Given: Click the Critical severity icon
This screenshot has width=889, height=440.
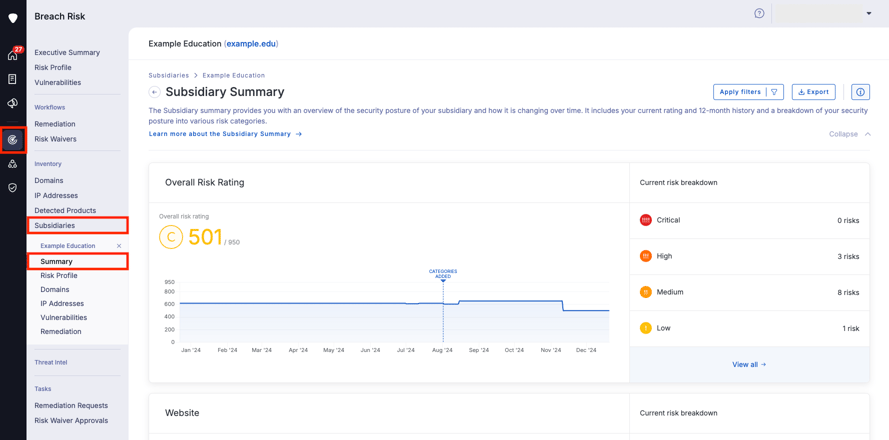Looking at the screenshot, I should click(x=646, y=220).
